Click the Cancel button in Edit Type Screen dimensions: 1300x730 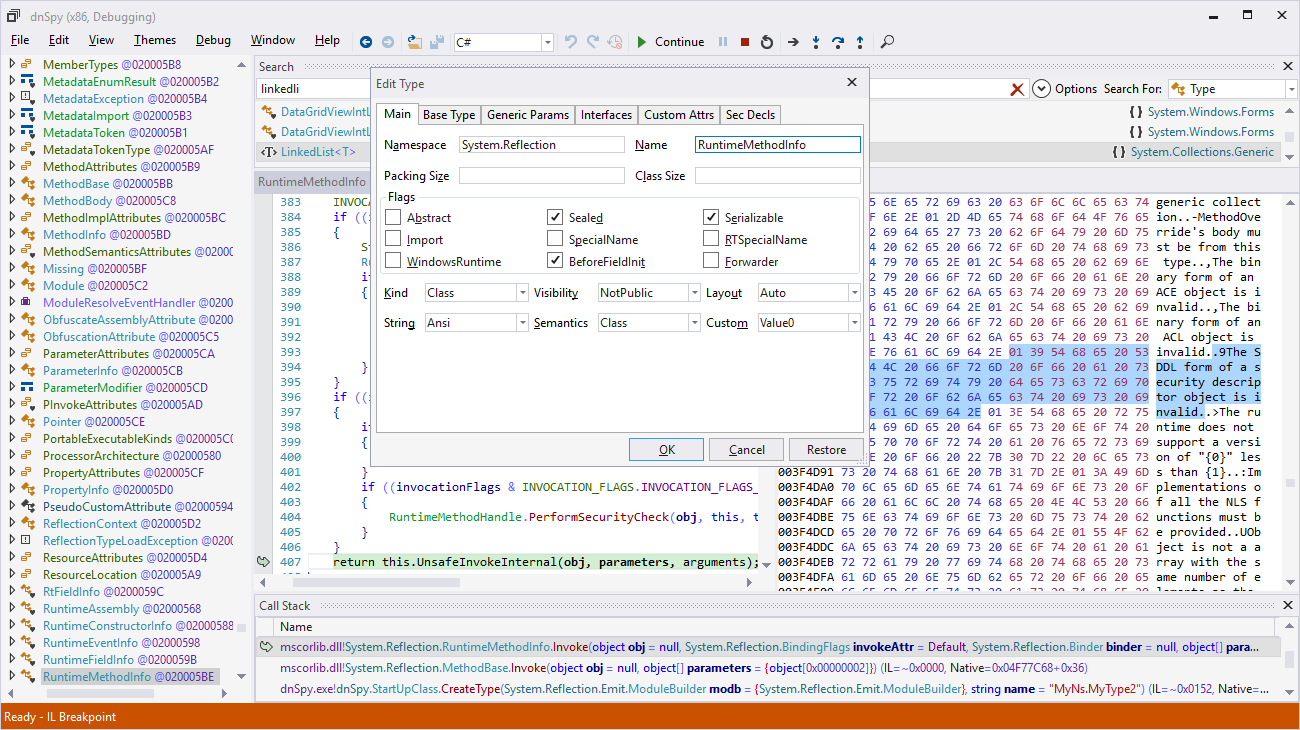click(x=747, y=449)
